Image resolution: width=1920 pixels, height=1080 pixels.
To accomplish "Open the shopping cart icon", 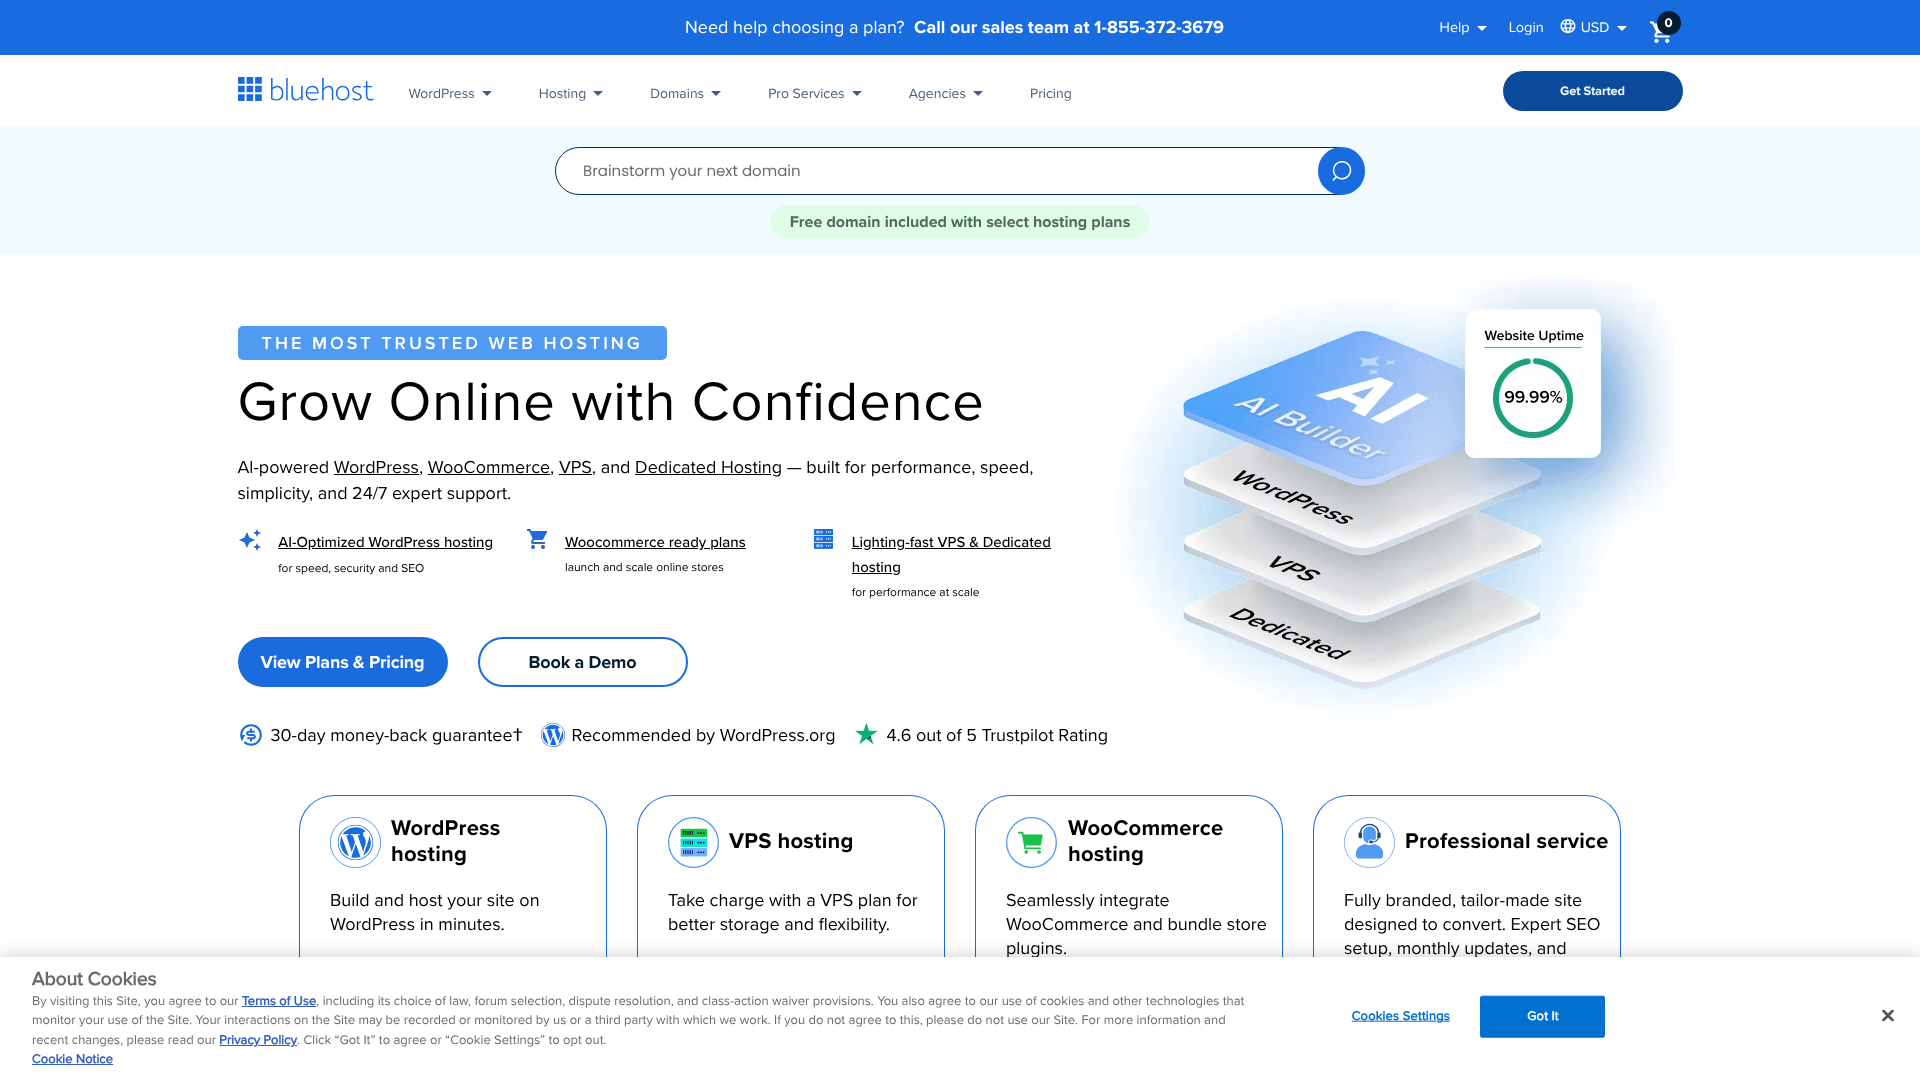I will point(1660,31).
